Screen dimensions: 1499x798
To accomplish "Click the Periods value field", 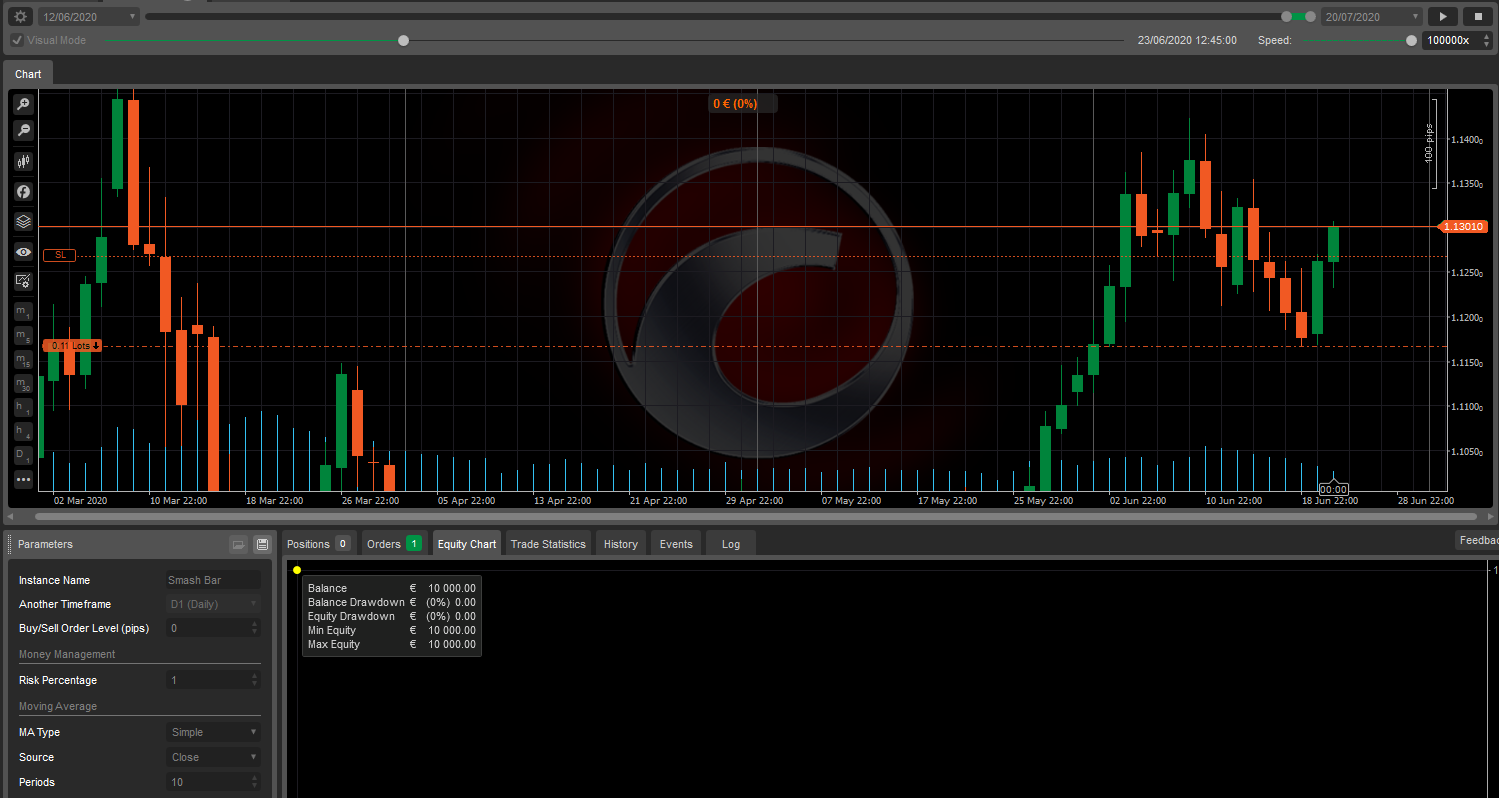I will (x=207, y=782).
